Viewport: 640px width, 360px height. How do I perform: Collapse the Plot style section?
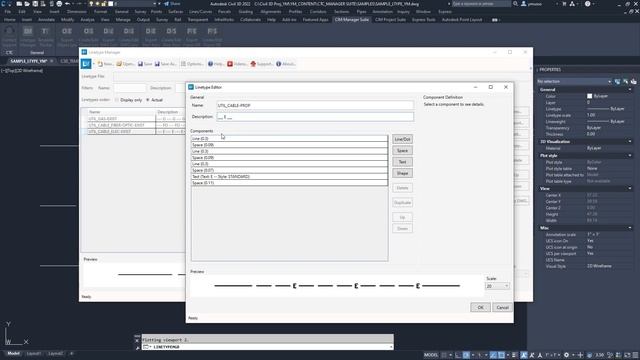pyautogui.click(x=630, y=156)
